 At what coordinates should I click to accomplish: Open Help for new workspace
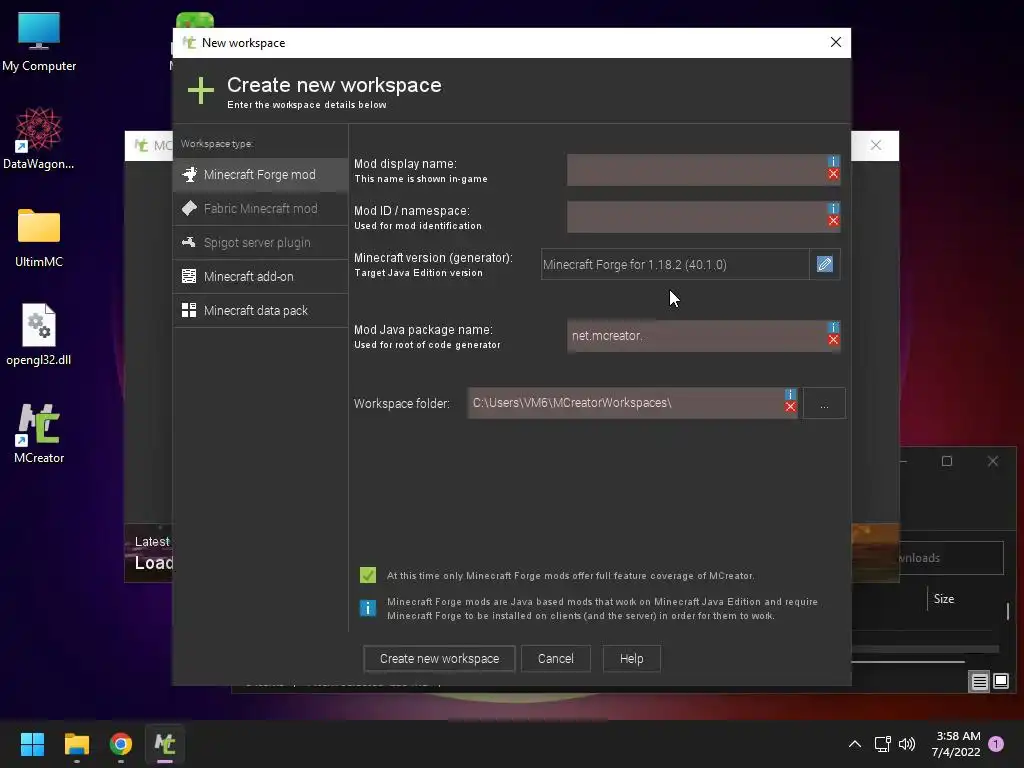point(632,658)
